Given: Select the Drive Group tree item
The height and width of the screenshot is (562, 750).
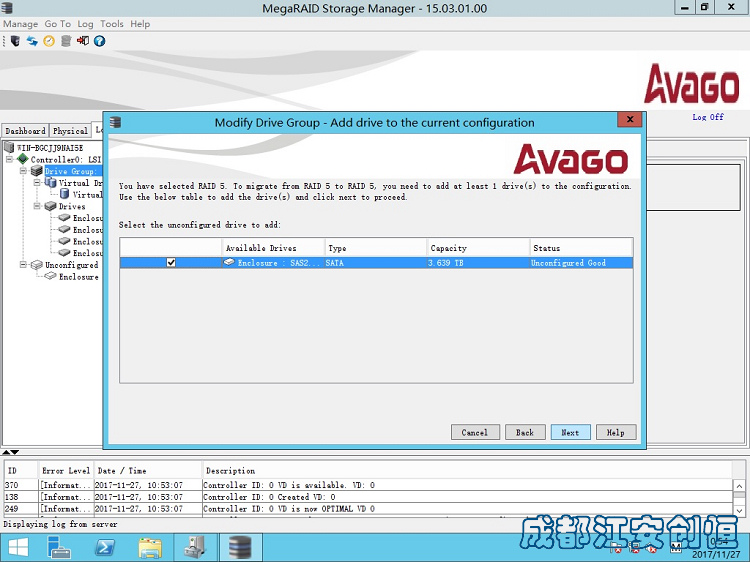Looking at the screenshot, I should pyautogui.click(x=72, y=171).
